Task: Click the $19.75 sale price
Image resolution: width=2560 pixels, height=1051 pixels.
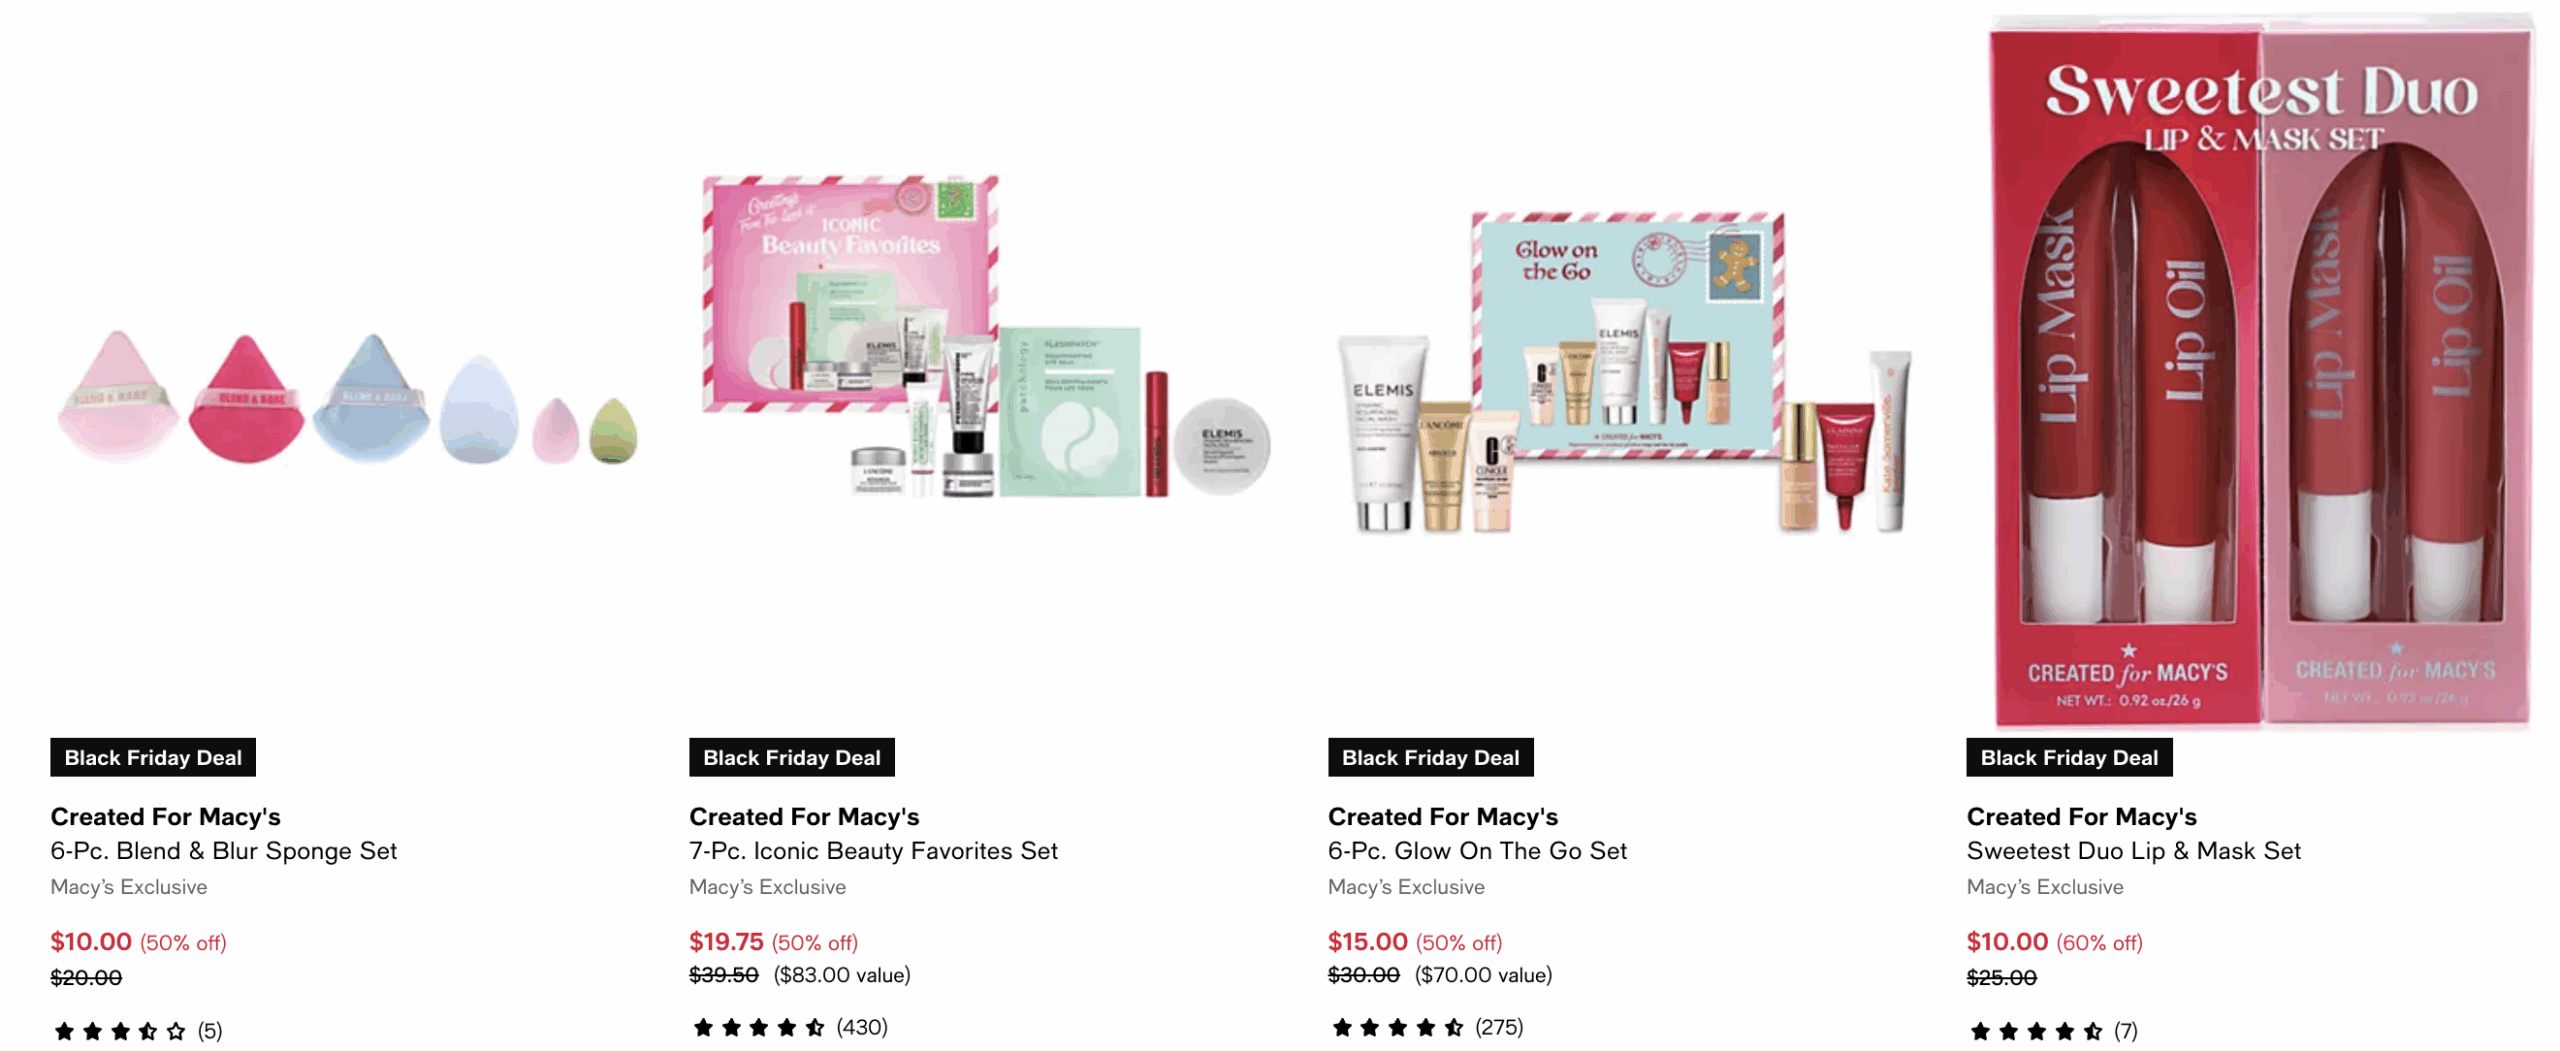Action: [724, 941]
